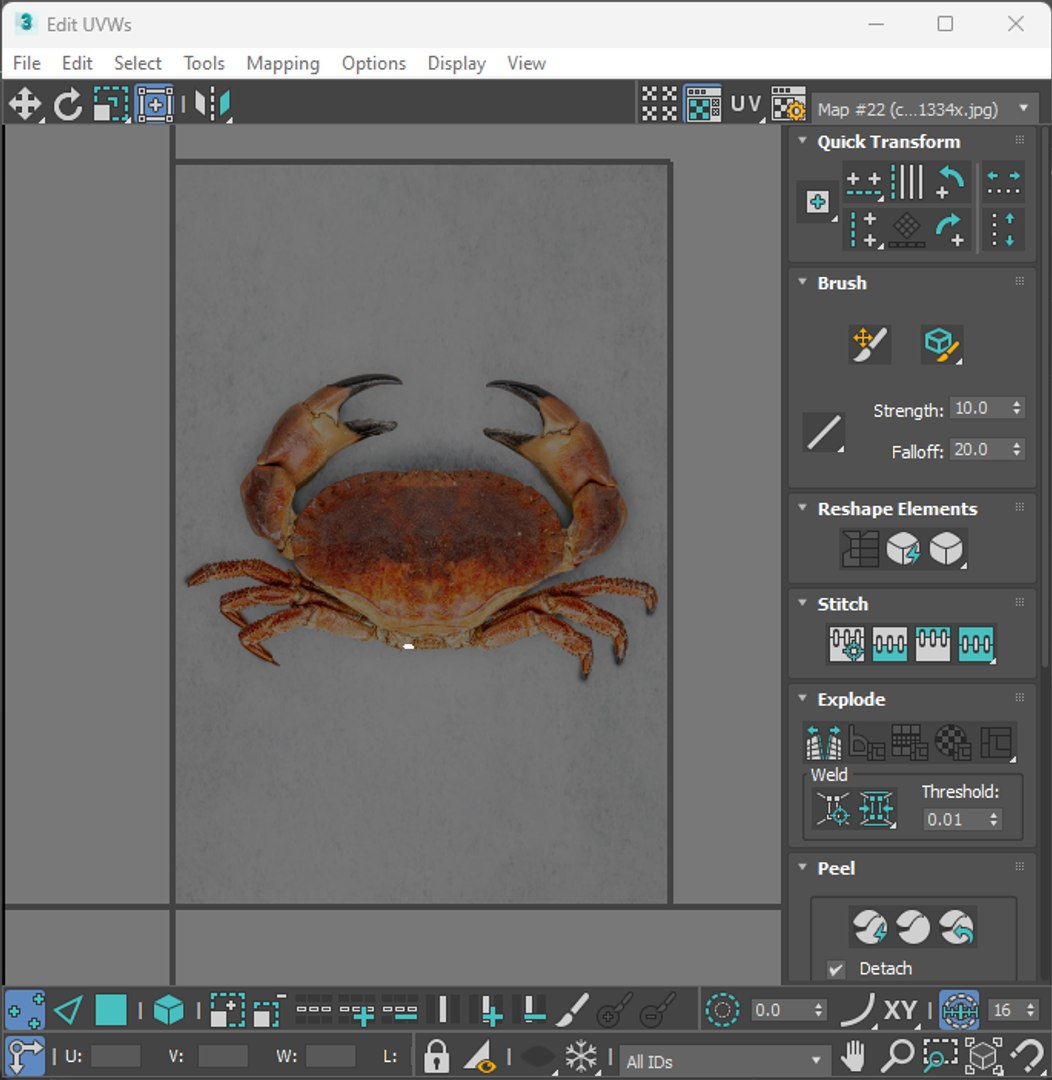Image resolution: width=1052 pixels, height=1080 pixels.
Task: Activate the Freeform Mode tool
Action: click(155, 105)
